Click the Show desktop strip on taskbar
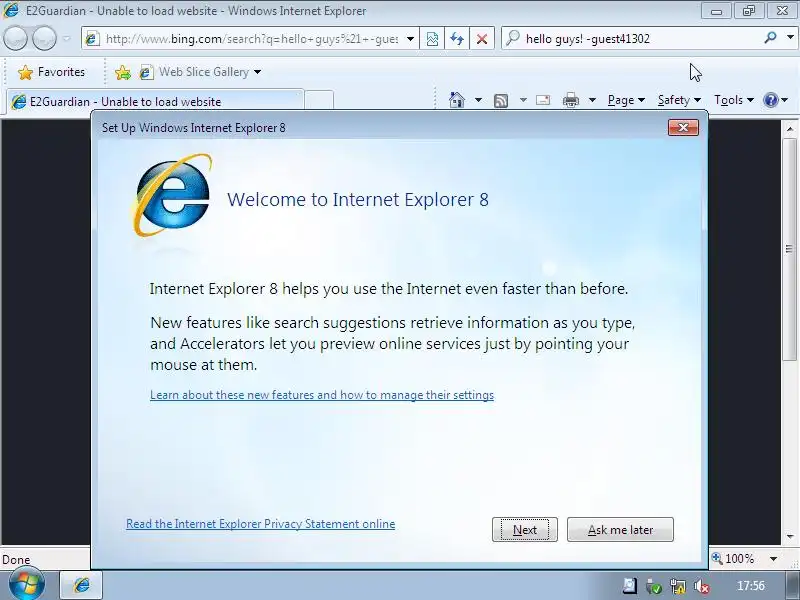This screenshot has width=800, height=600. point(793,585)
